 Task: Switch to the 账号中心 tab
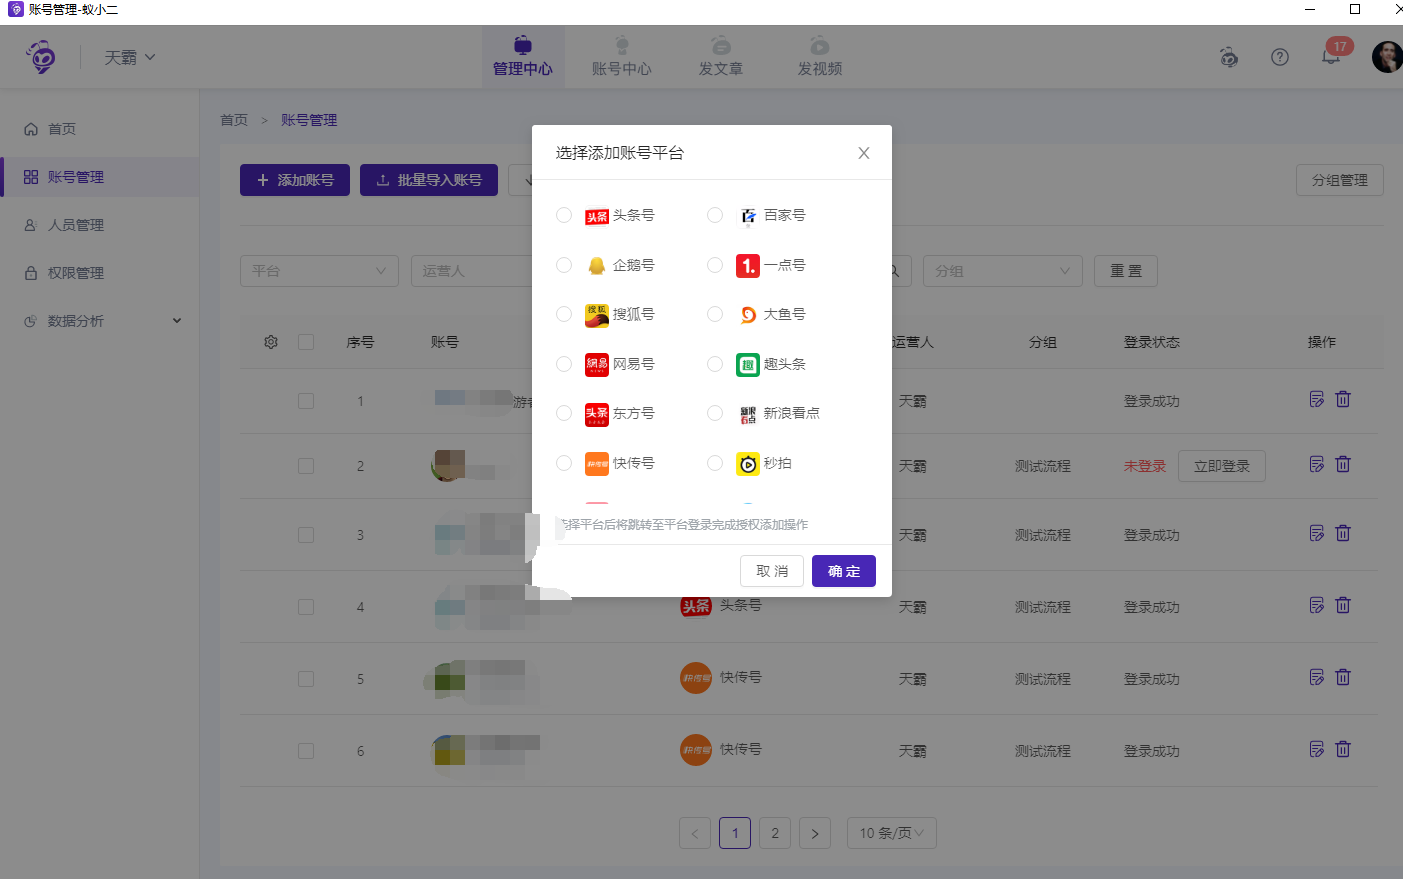[622, 57]
